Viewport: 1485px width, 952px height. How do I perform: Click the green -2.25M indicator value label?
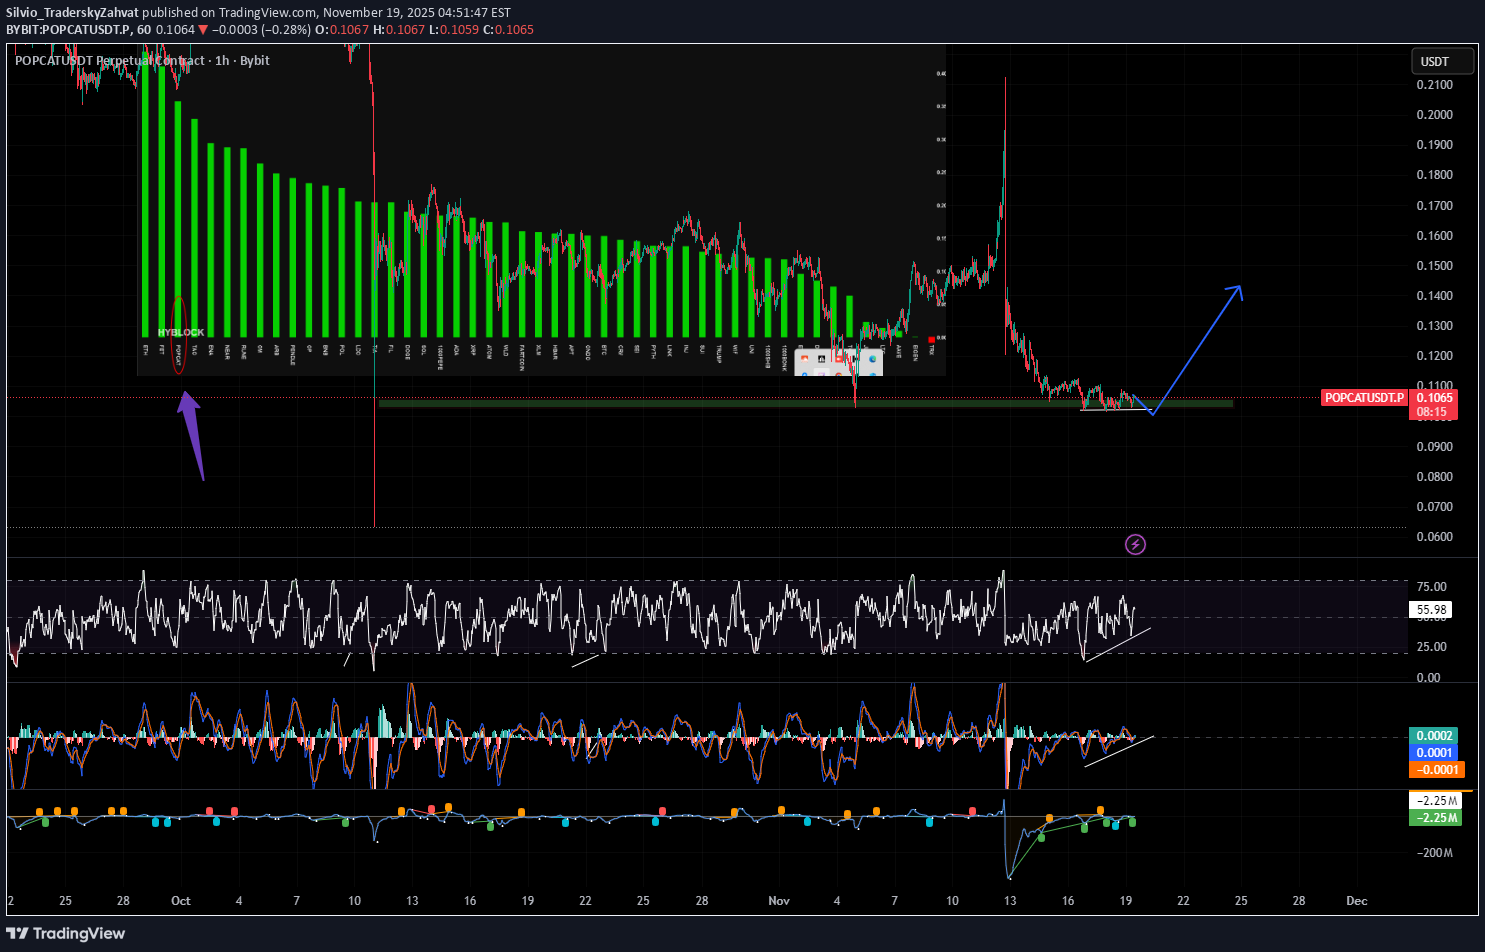[1434, 817]
